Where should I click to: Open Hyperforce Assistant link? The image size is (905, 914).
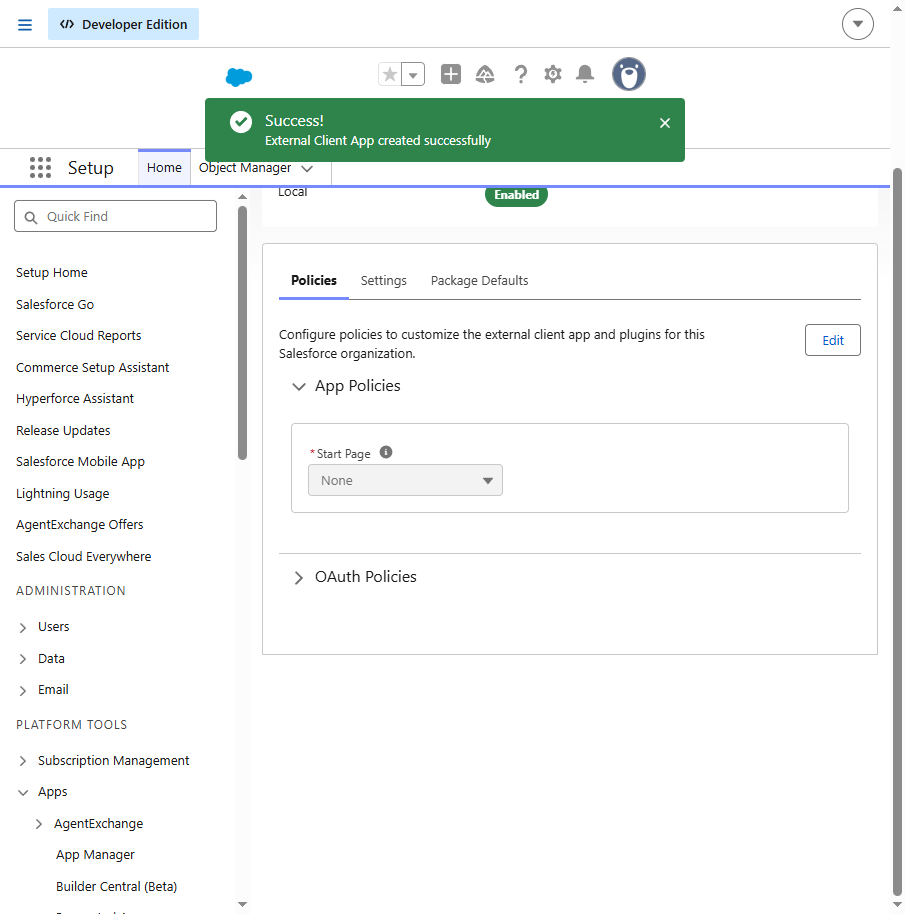pyautogui.click(x=75, y=399)
